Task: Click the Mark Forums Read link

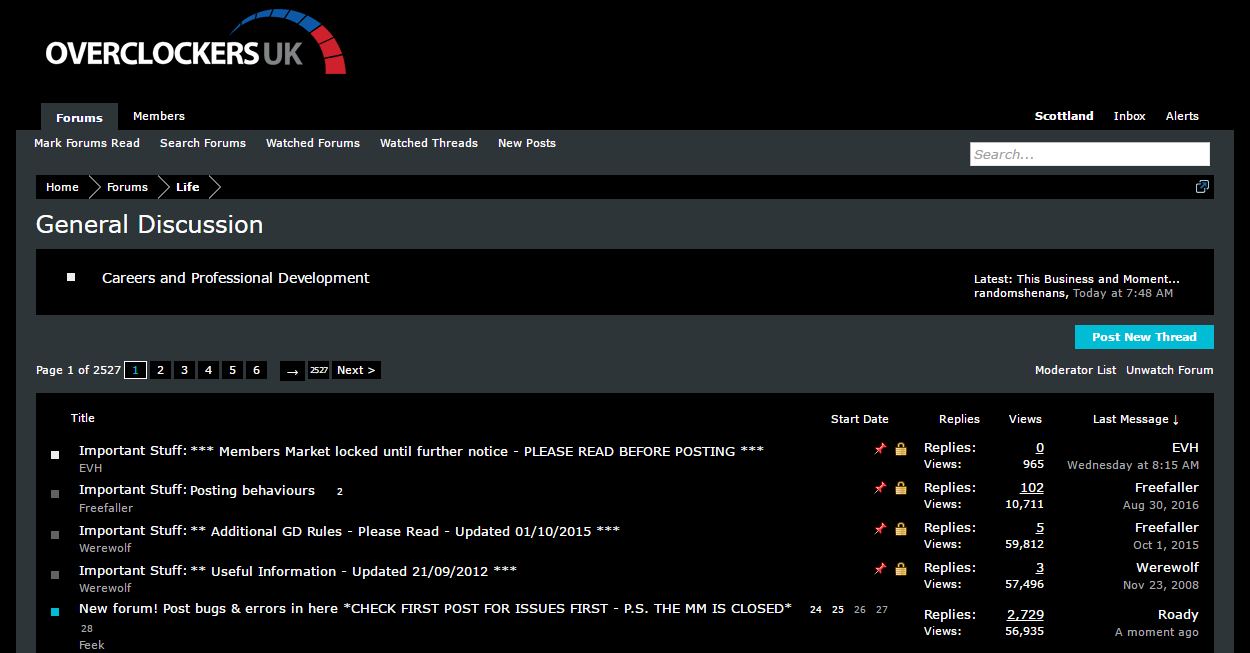Action: [86, 143]
